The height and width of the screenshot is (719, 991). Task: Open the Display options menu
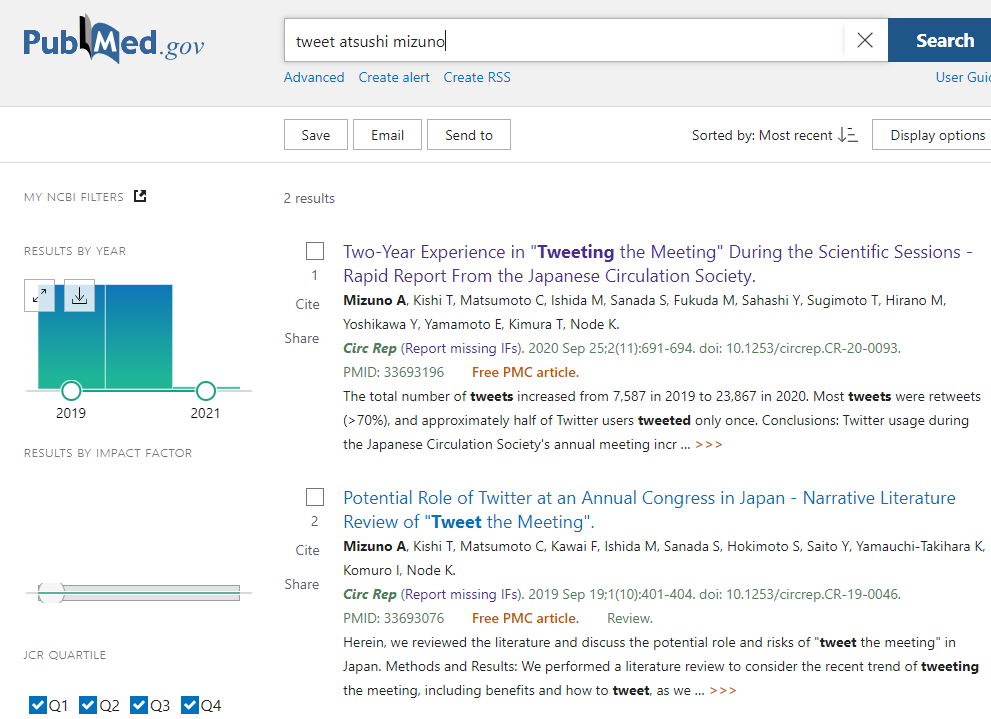934,135
